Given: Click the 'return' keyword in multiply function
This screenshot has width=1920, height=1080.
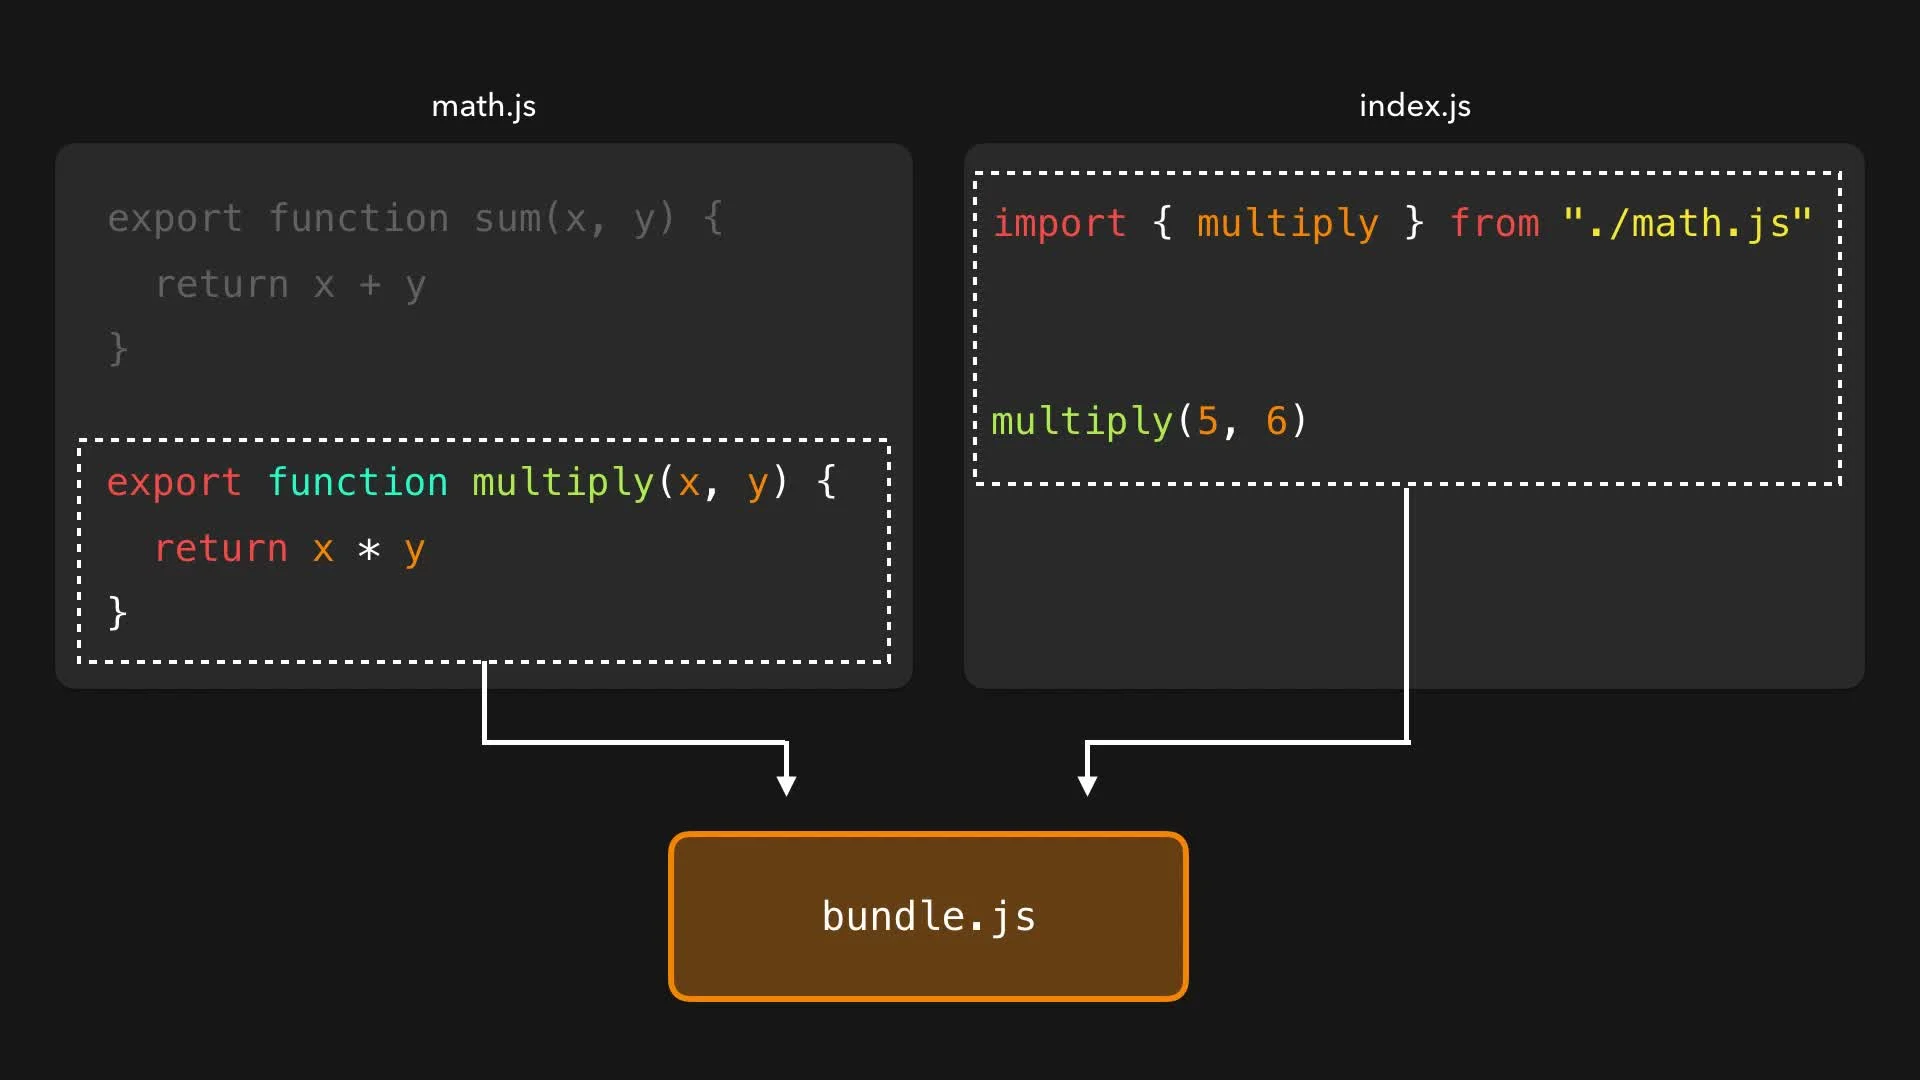Looking at the screenshot, I should coord(221,549).
